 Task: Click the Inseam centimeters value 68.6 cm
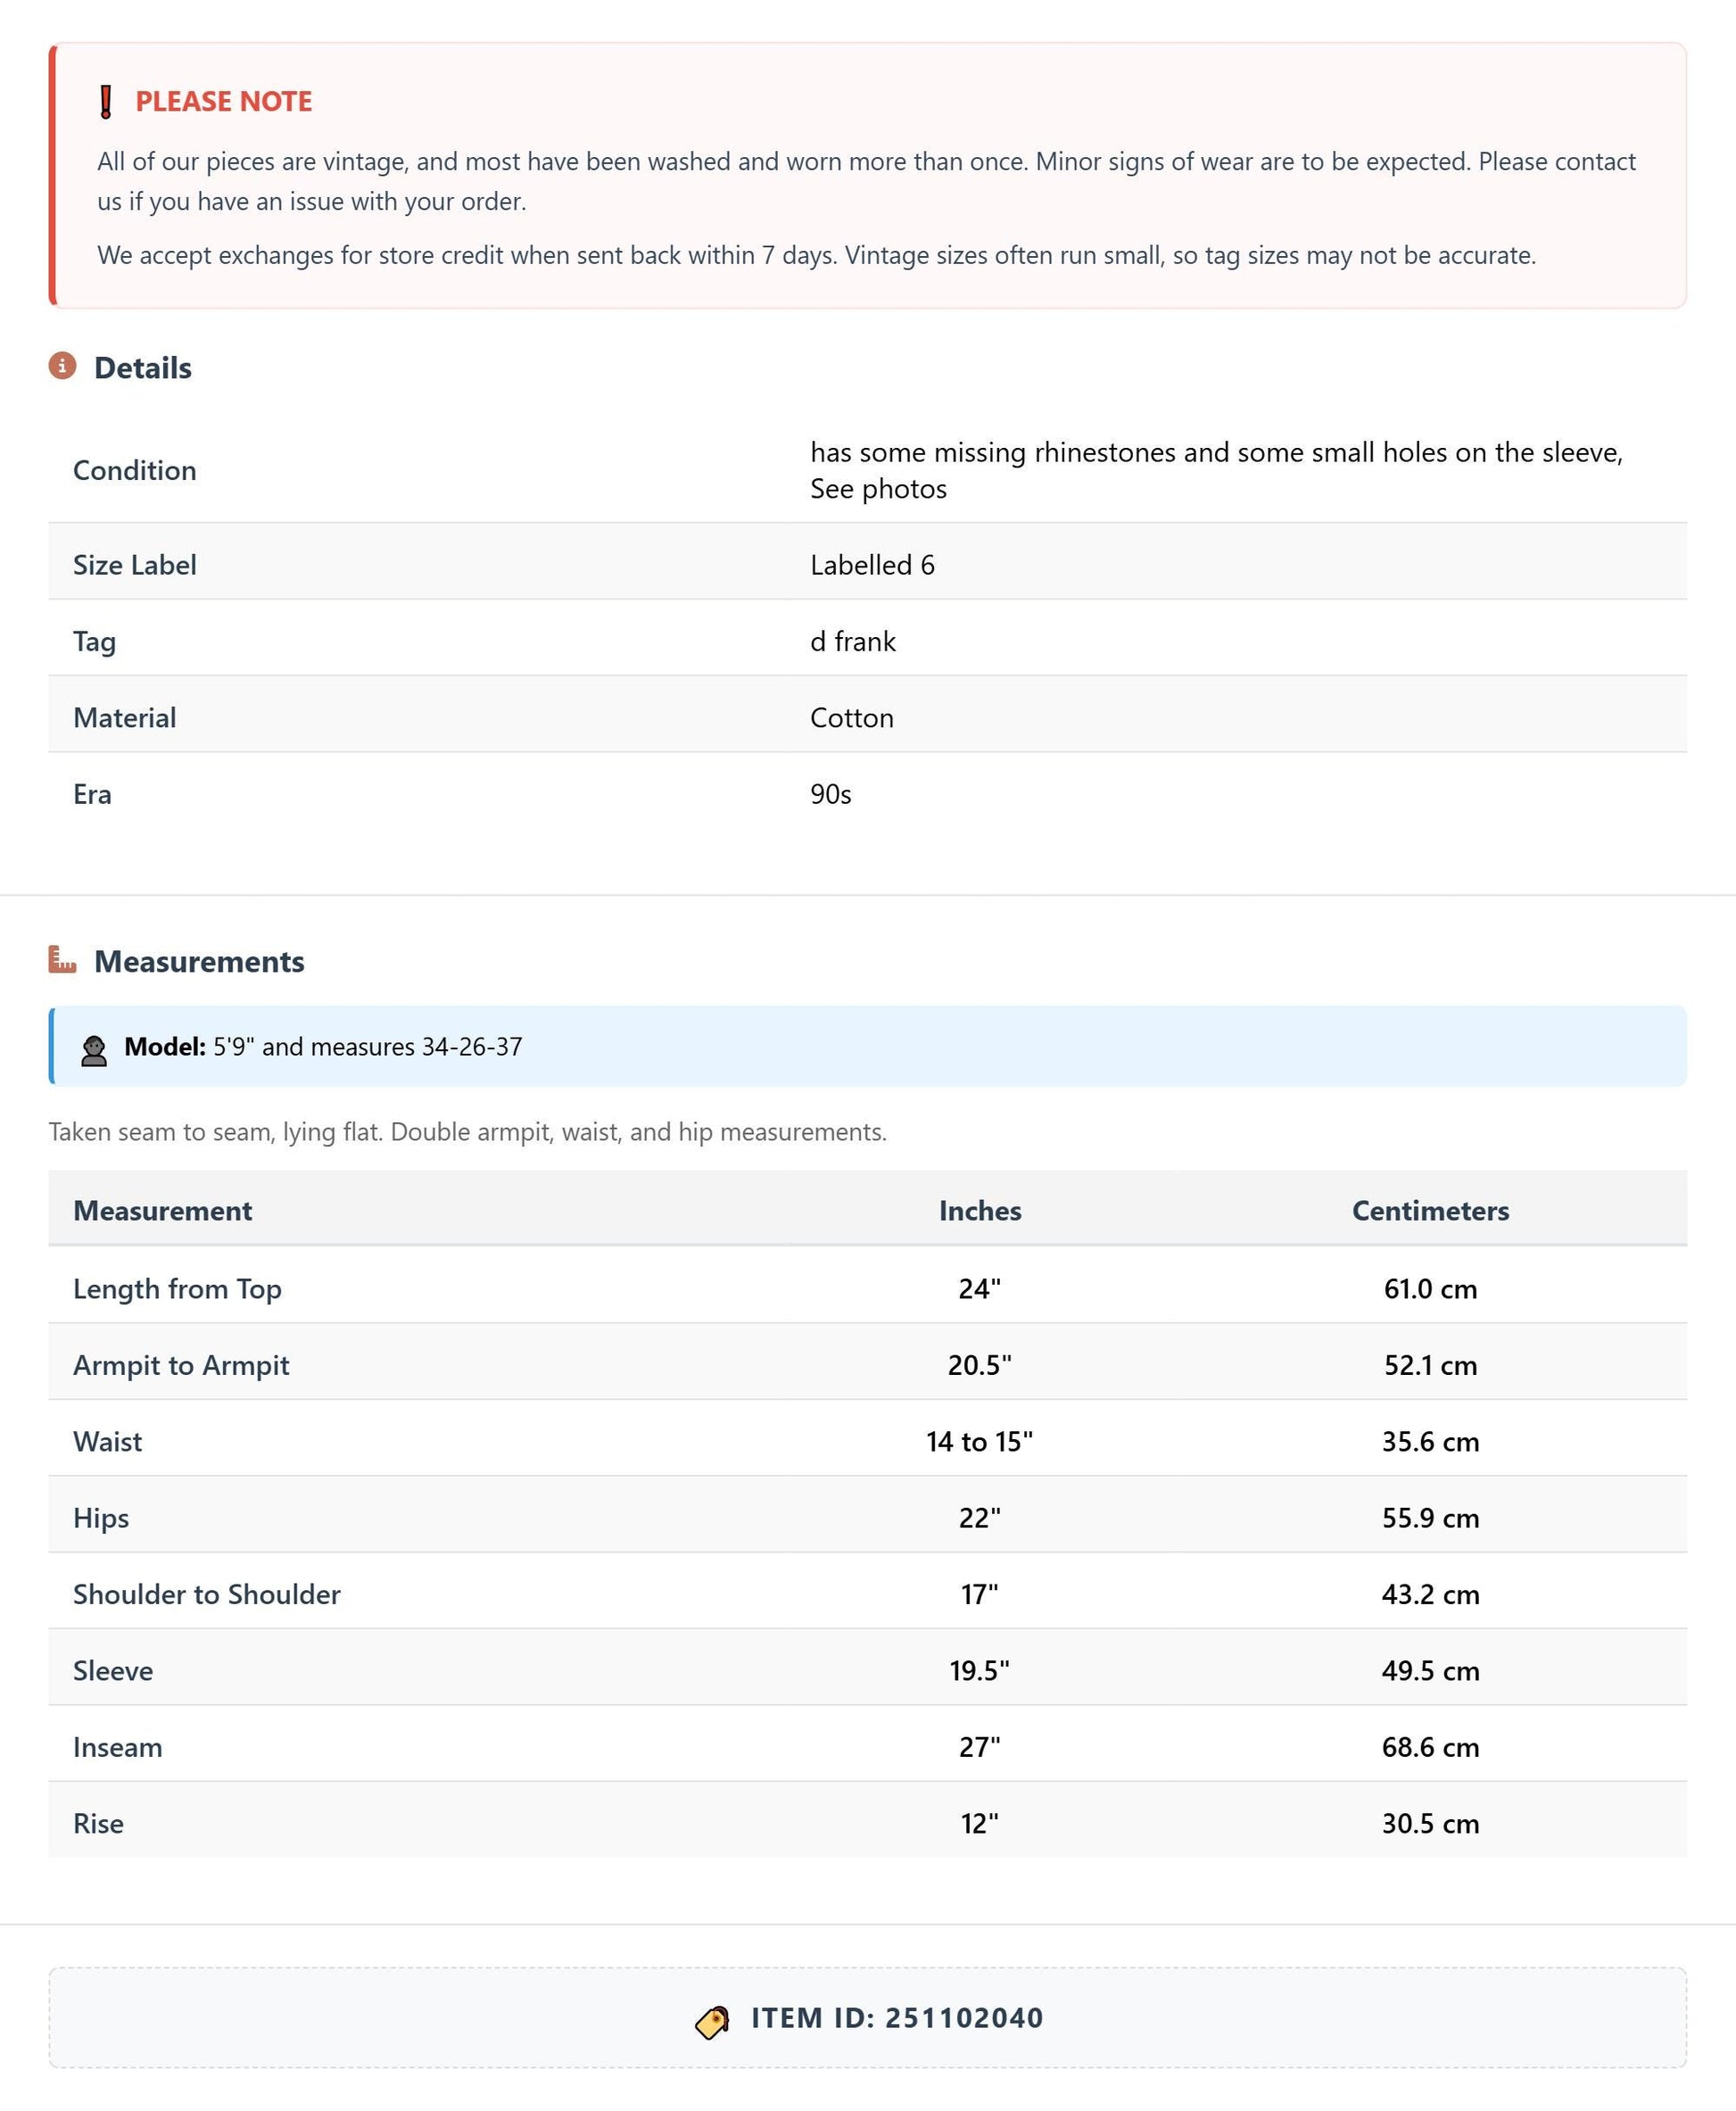[x=1430, y=1747]
